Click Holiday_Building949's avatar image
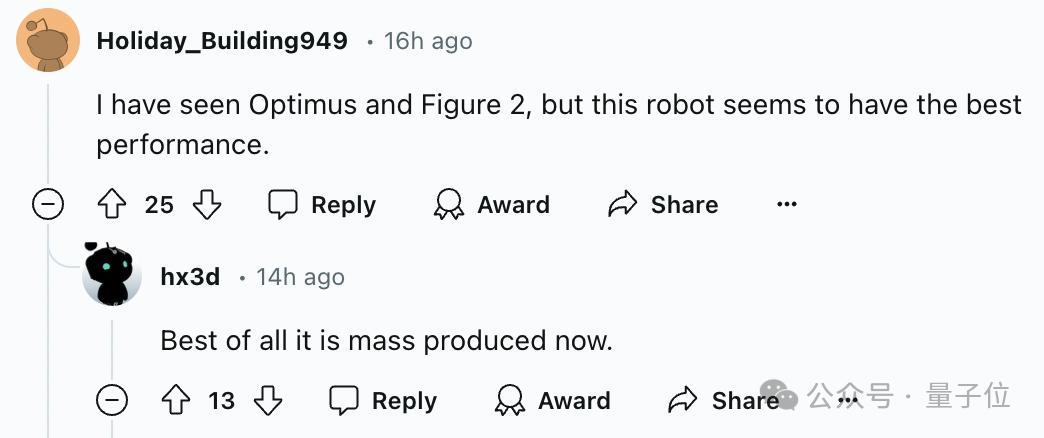The height and width of the screenshot is (438, 1044). (48, 41)
